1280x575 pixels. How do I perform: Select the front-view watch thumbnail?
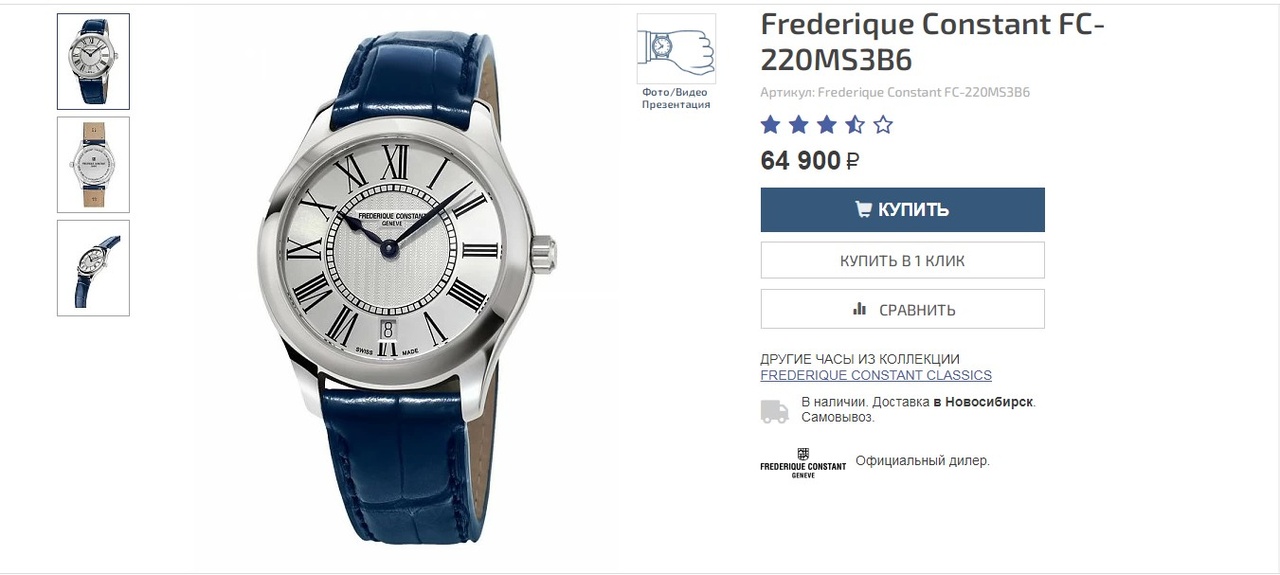point(93,61)
